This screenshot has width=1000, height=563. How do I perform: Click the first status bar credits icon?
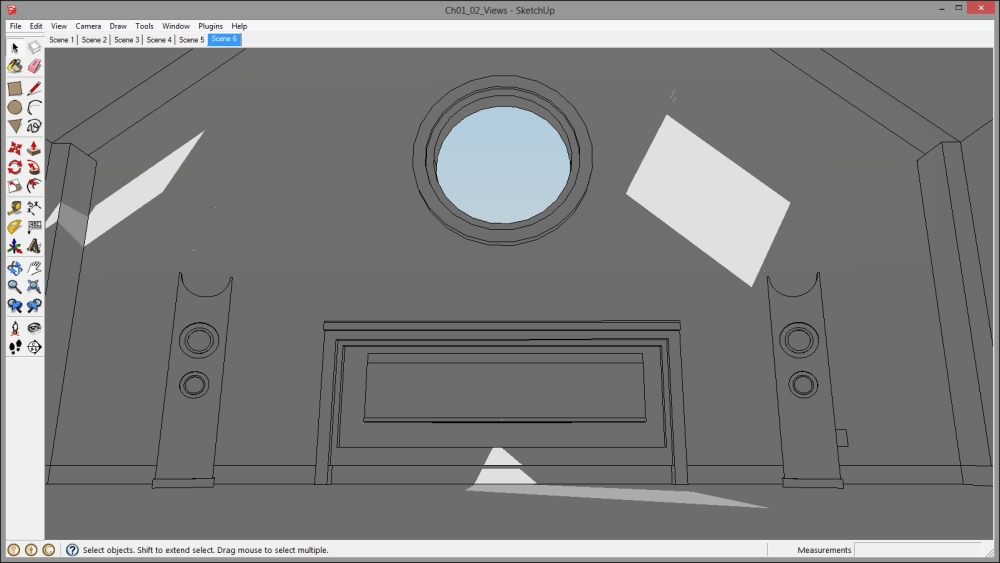[13, 550]
